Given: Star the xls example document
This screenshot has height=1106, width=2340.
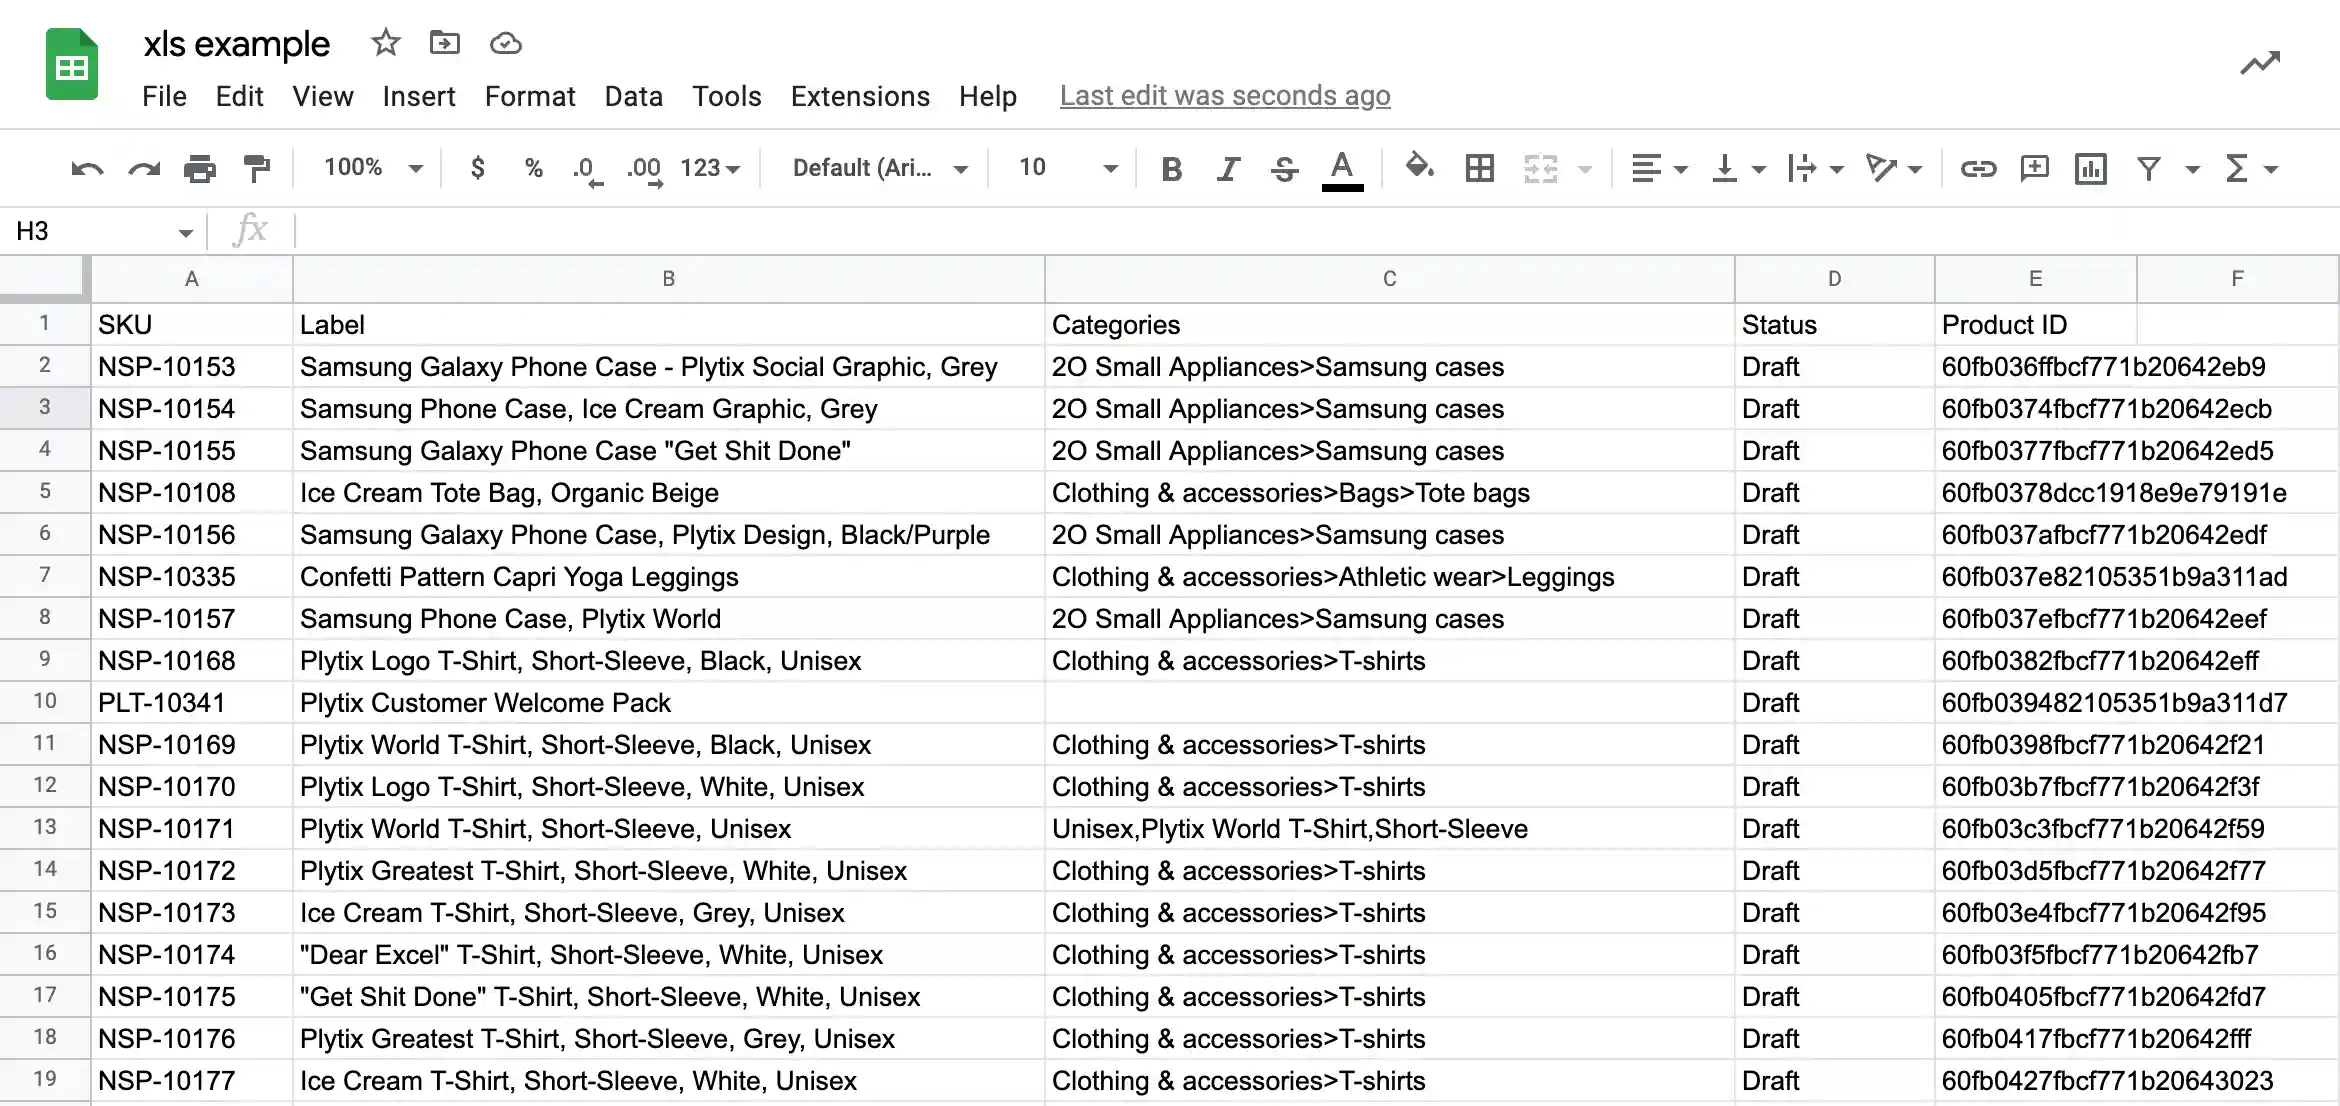Looking at the screenshot, I should coord(385,42).
